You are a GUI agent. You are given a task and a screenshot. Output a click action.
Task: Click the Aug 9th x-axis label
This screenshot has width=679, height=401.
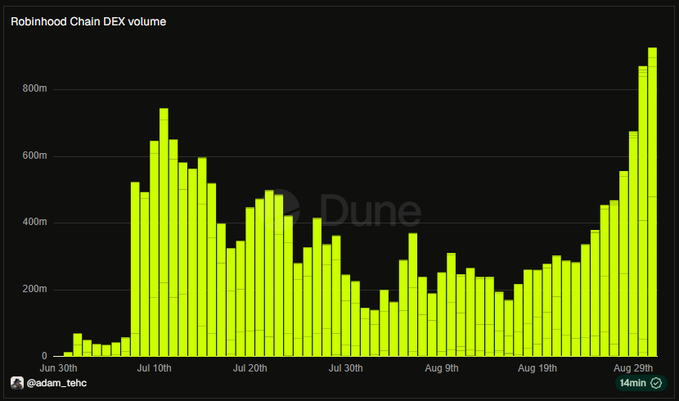[441, 369]
